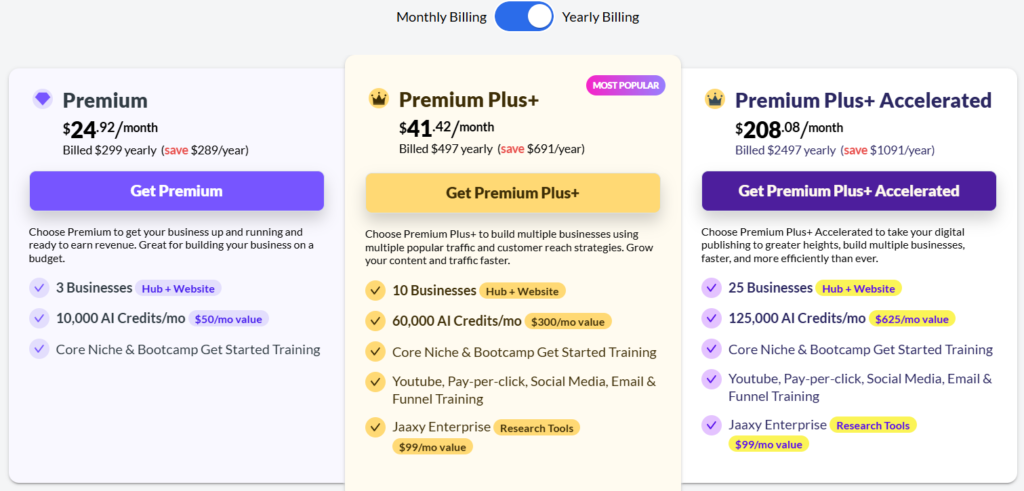This screenshot has width=1024, height=491.
Task: Click the checkmark next to 3 Businesses
Action: 39,288
